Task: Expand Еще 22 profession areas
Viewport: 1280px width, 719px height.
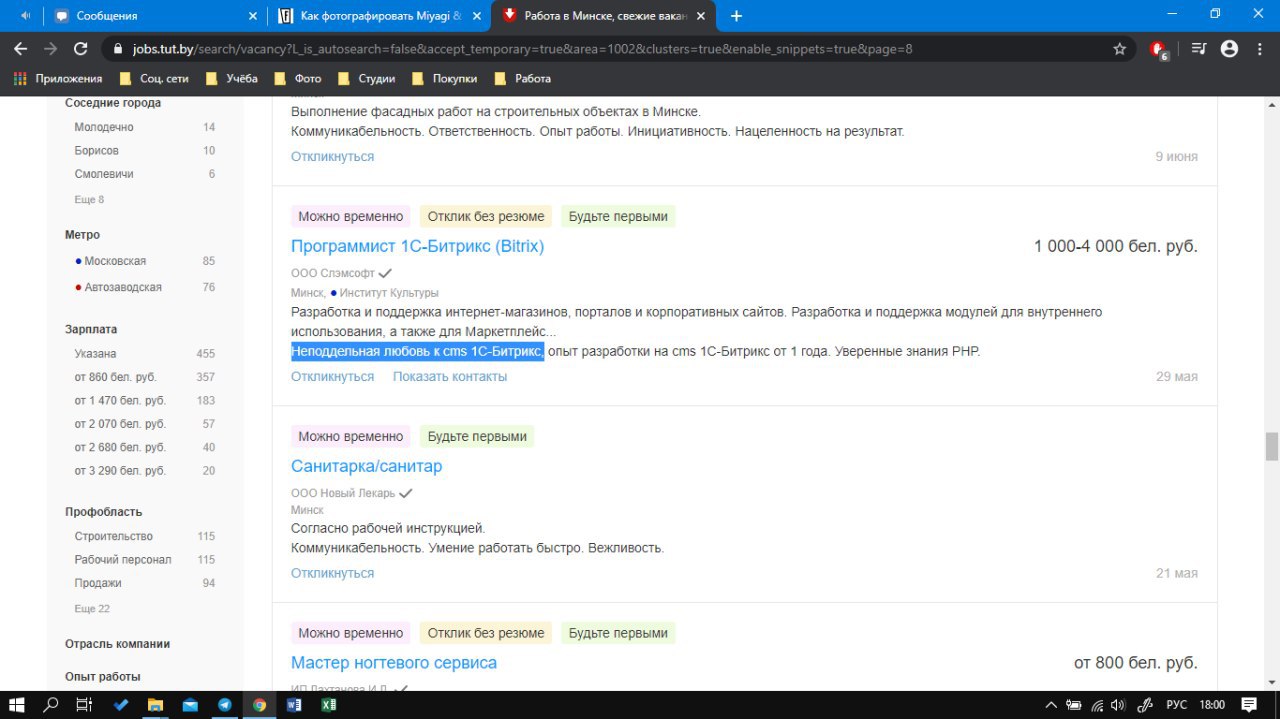Action: click(x=92, y=608)
